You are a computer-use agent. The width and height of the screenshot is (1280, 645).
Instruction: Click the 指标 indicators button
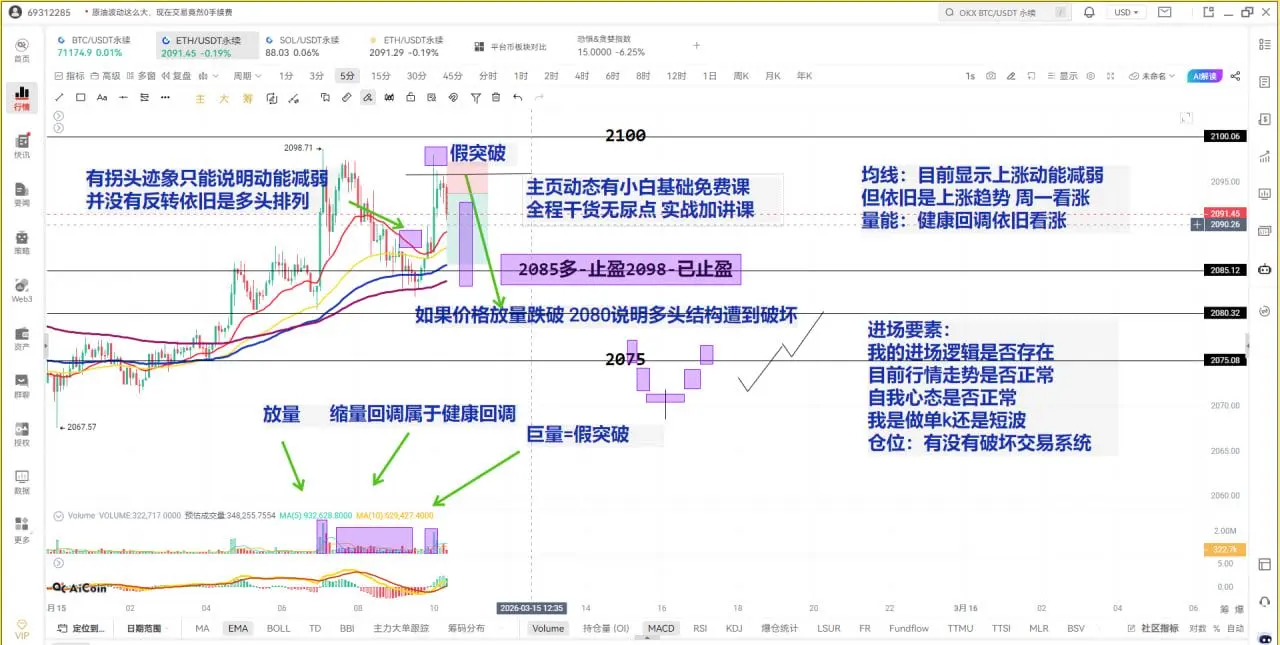pos(70,76)
